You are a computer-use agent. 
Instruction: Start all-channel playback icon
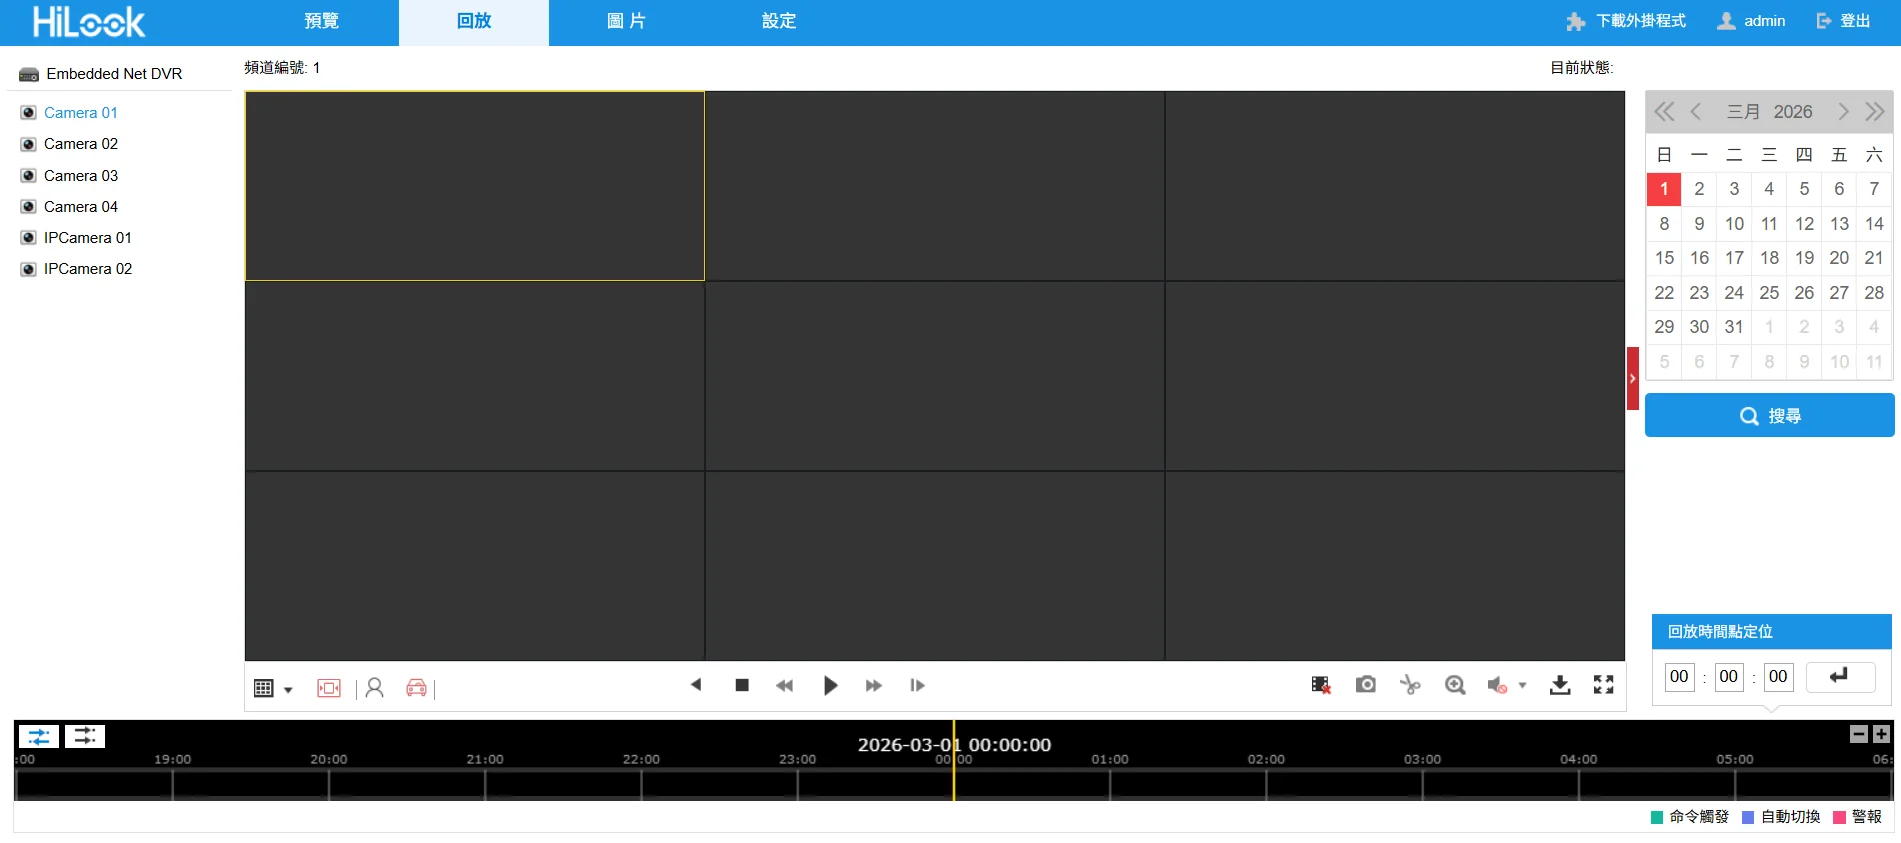329,688
